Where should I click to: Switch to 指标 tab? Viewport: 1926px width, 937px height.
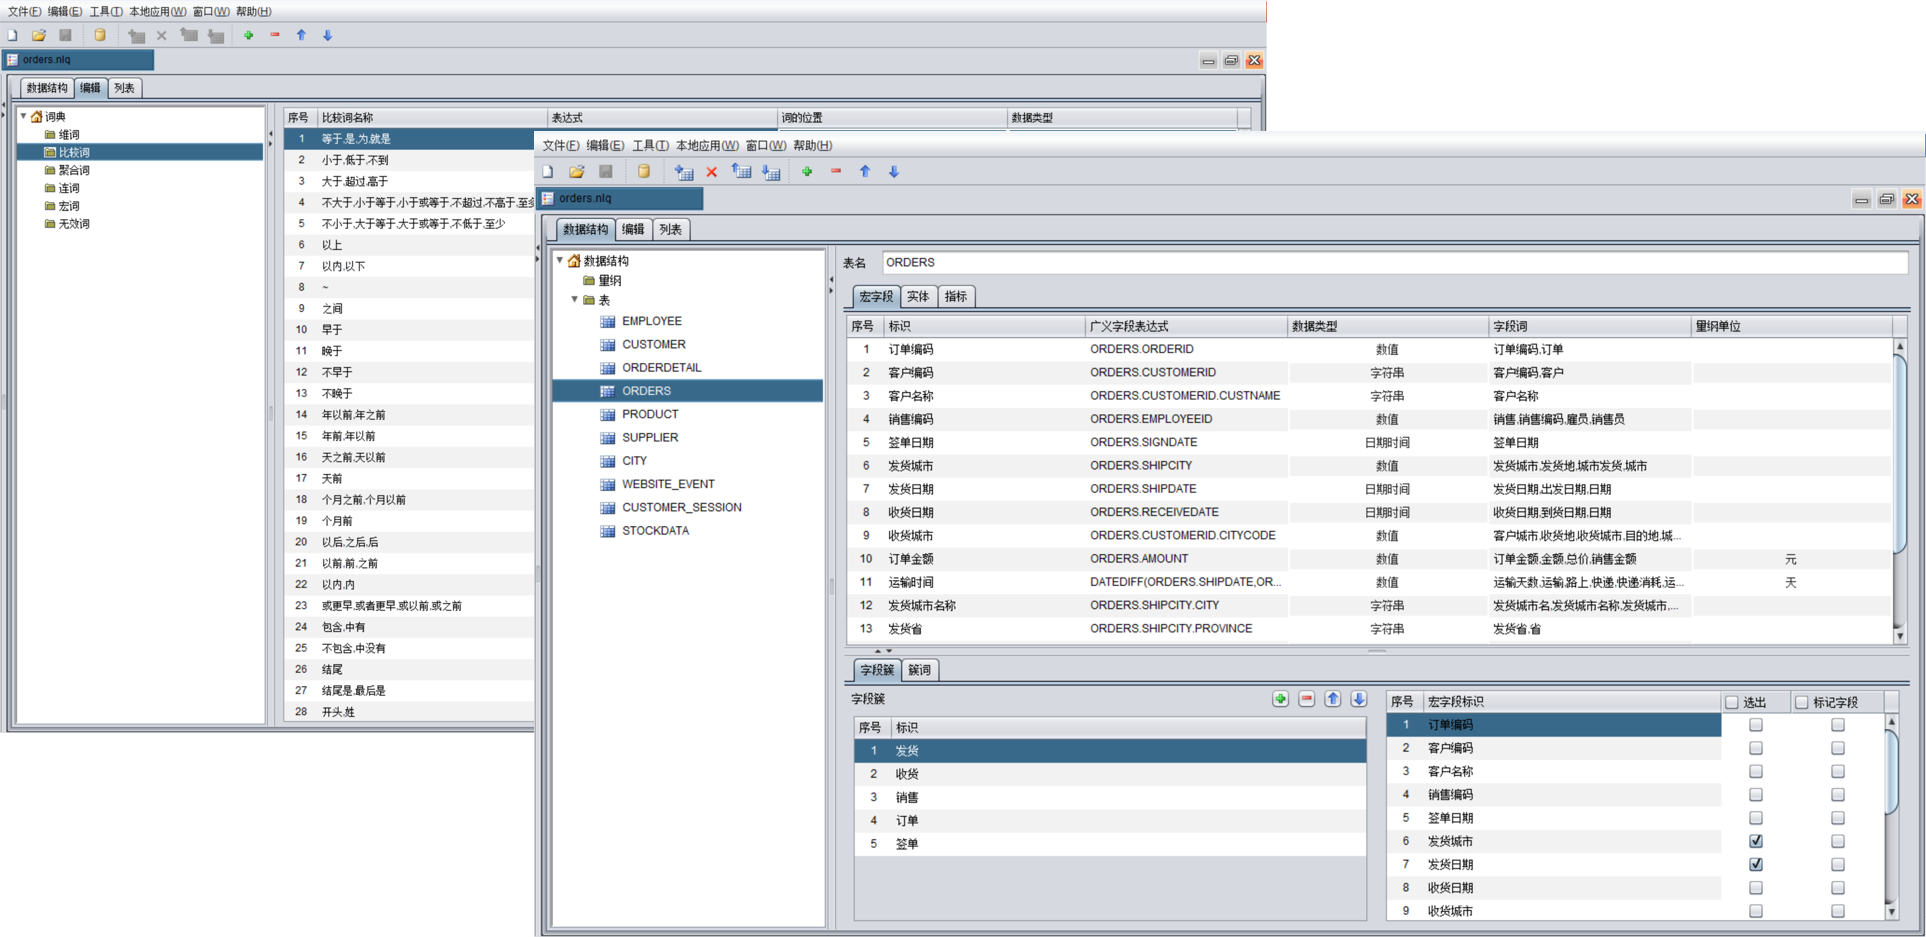pyautogui.click(x=956, y=297)
